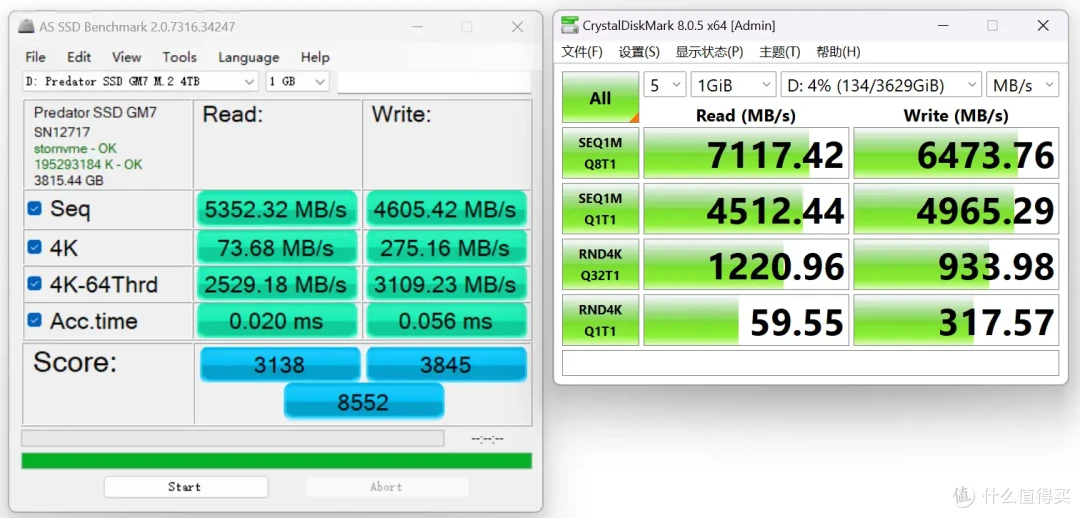The image size is (1080, 518).
Task: Click the stornvme - OK driver text
Action: (76, 149)
